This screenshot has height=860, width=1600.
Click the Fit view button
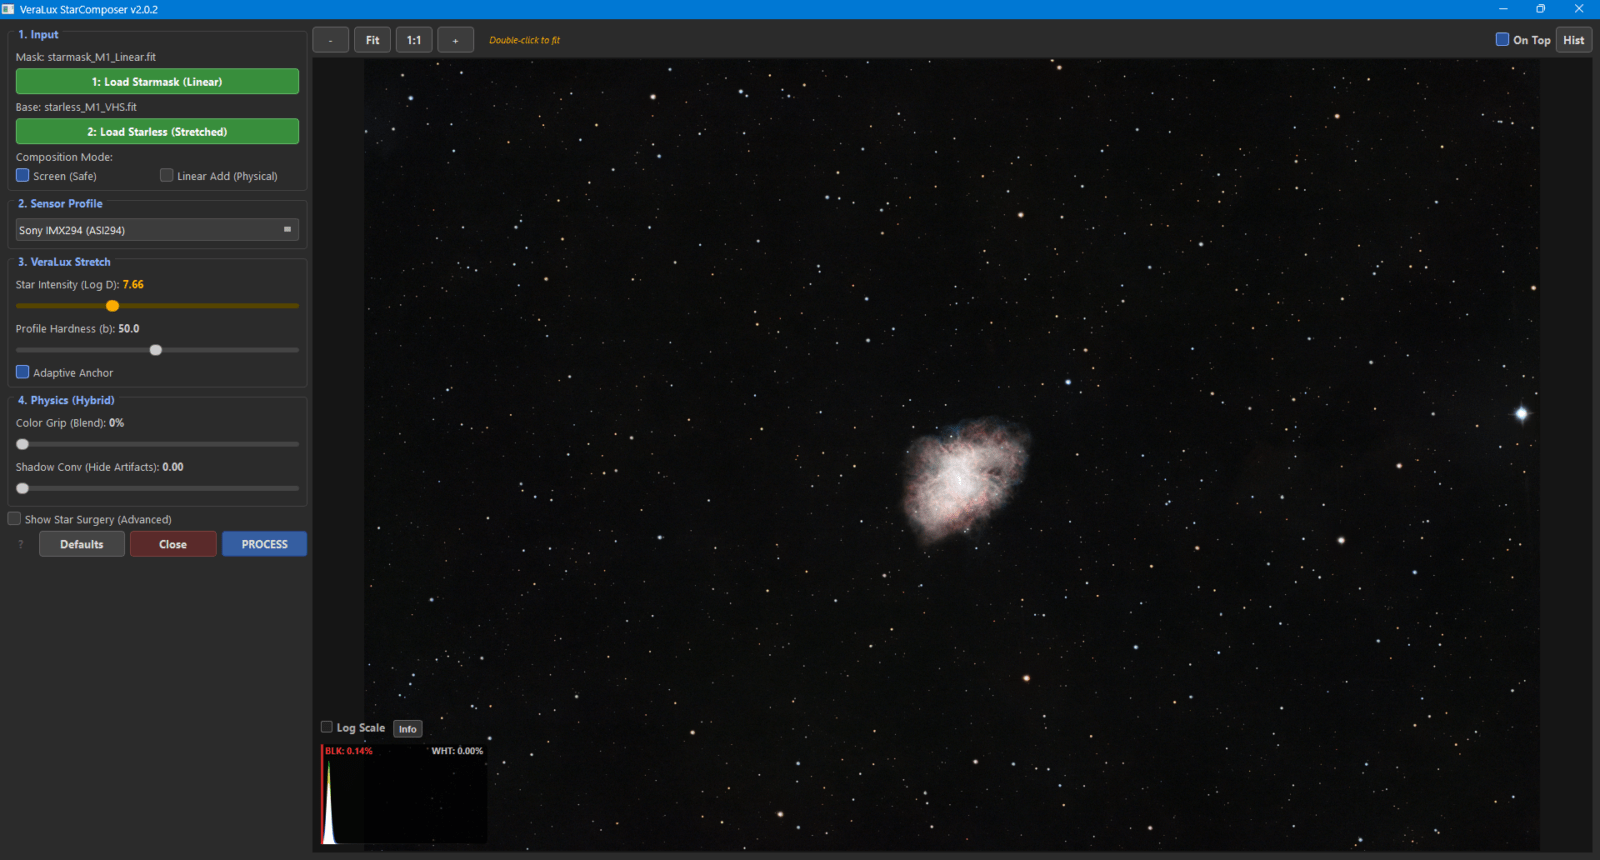pyautogui.click(x=372, y=40)
